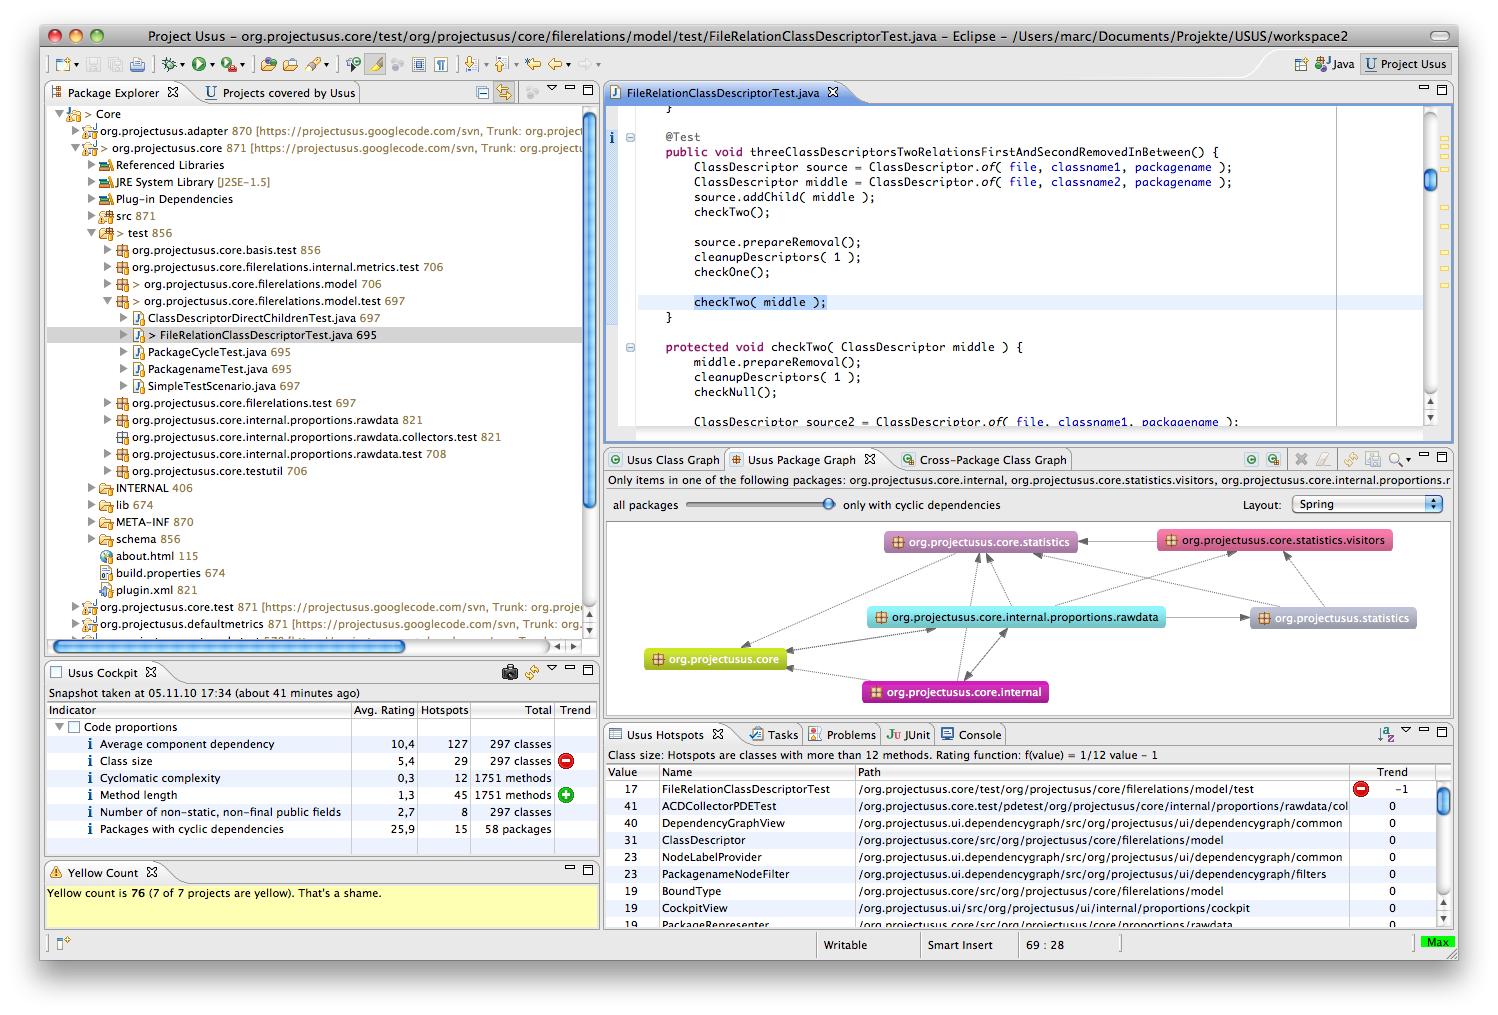Switch to the Cross-Package Class Graph tab
The image size is (1498, 1015).
[x=984, y=460]
